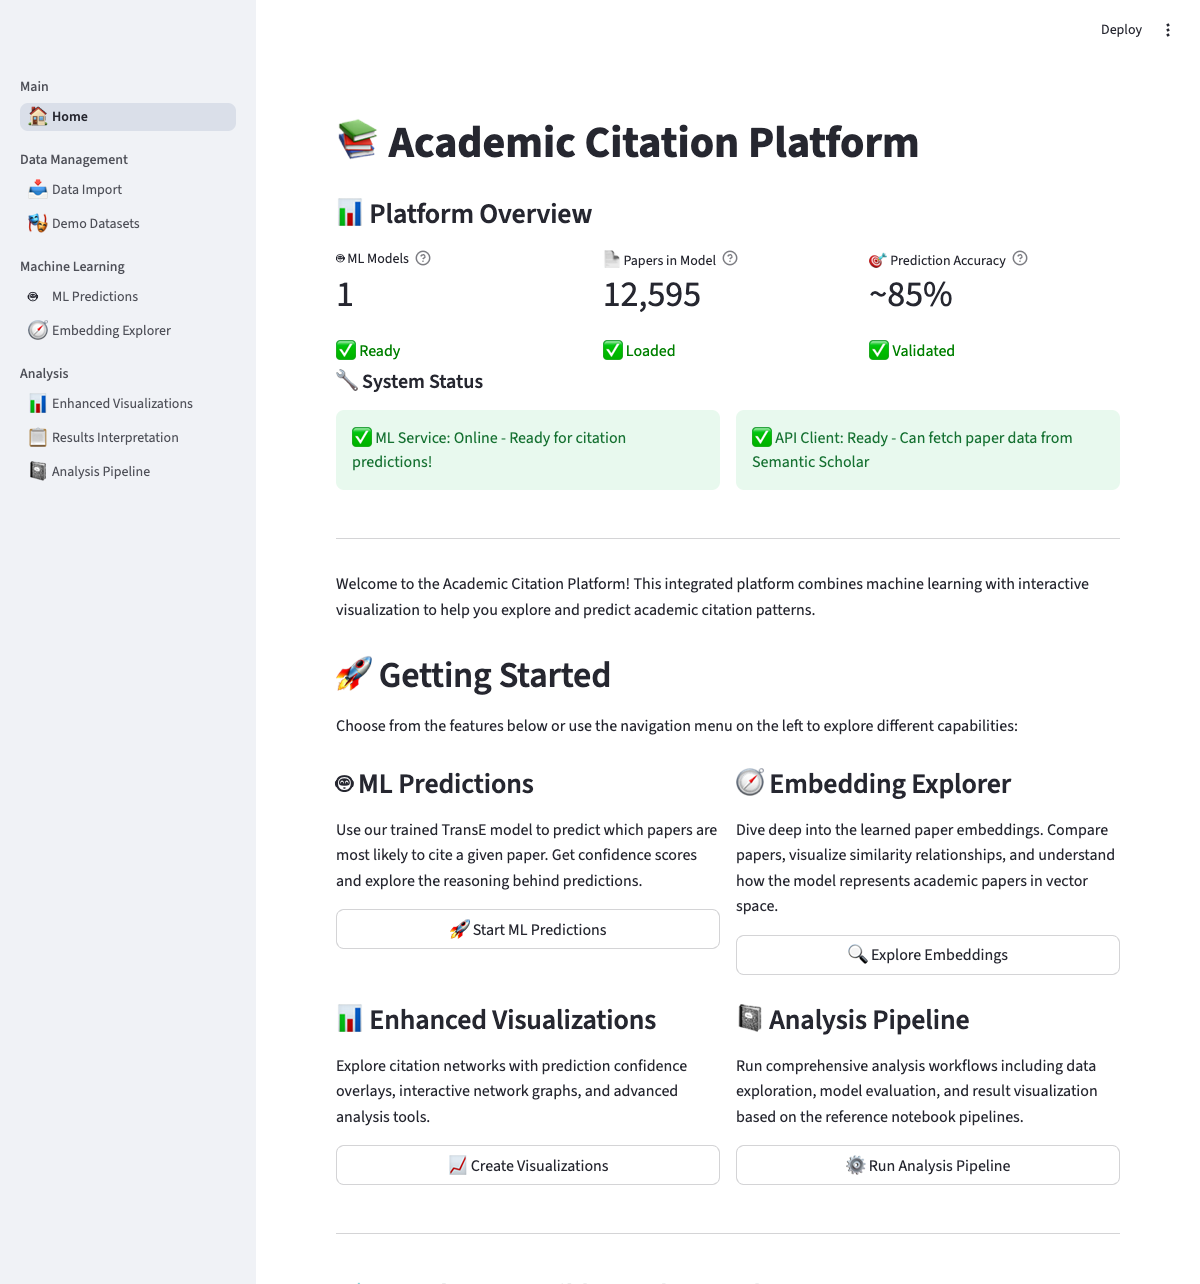1200x1284 pixels.
Task: Click the help icon beside ML Models
Action: [x=423, y=258]
